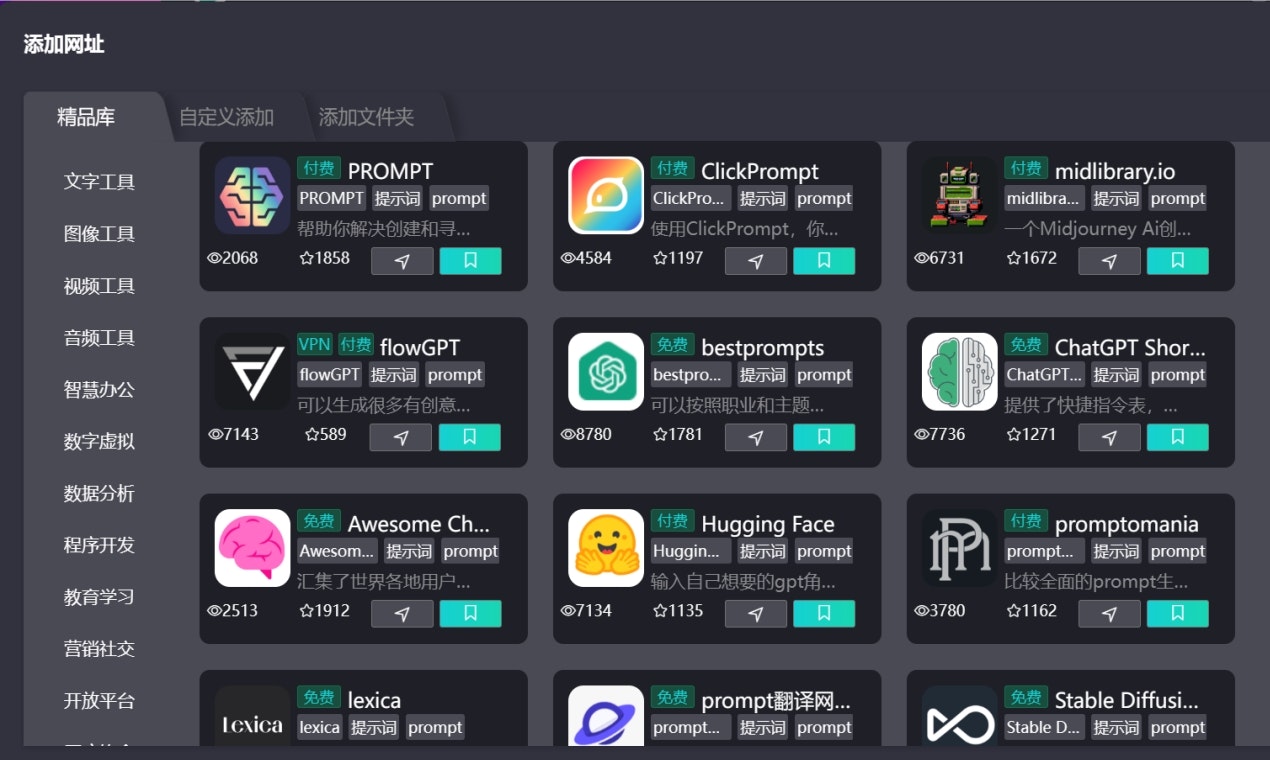Click the Hugging Face emoji logo
This screenshot has width=1270, height=760.
pos(606,548)
